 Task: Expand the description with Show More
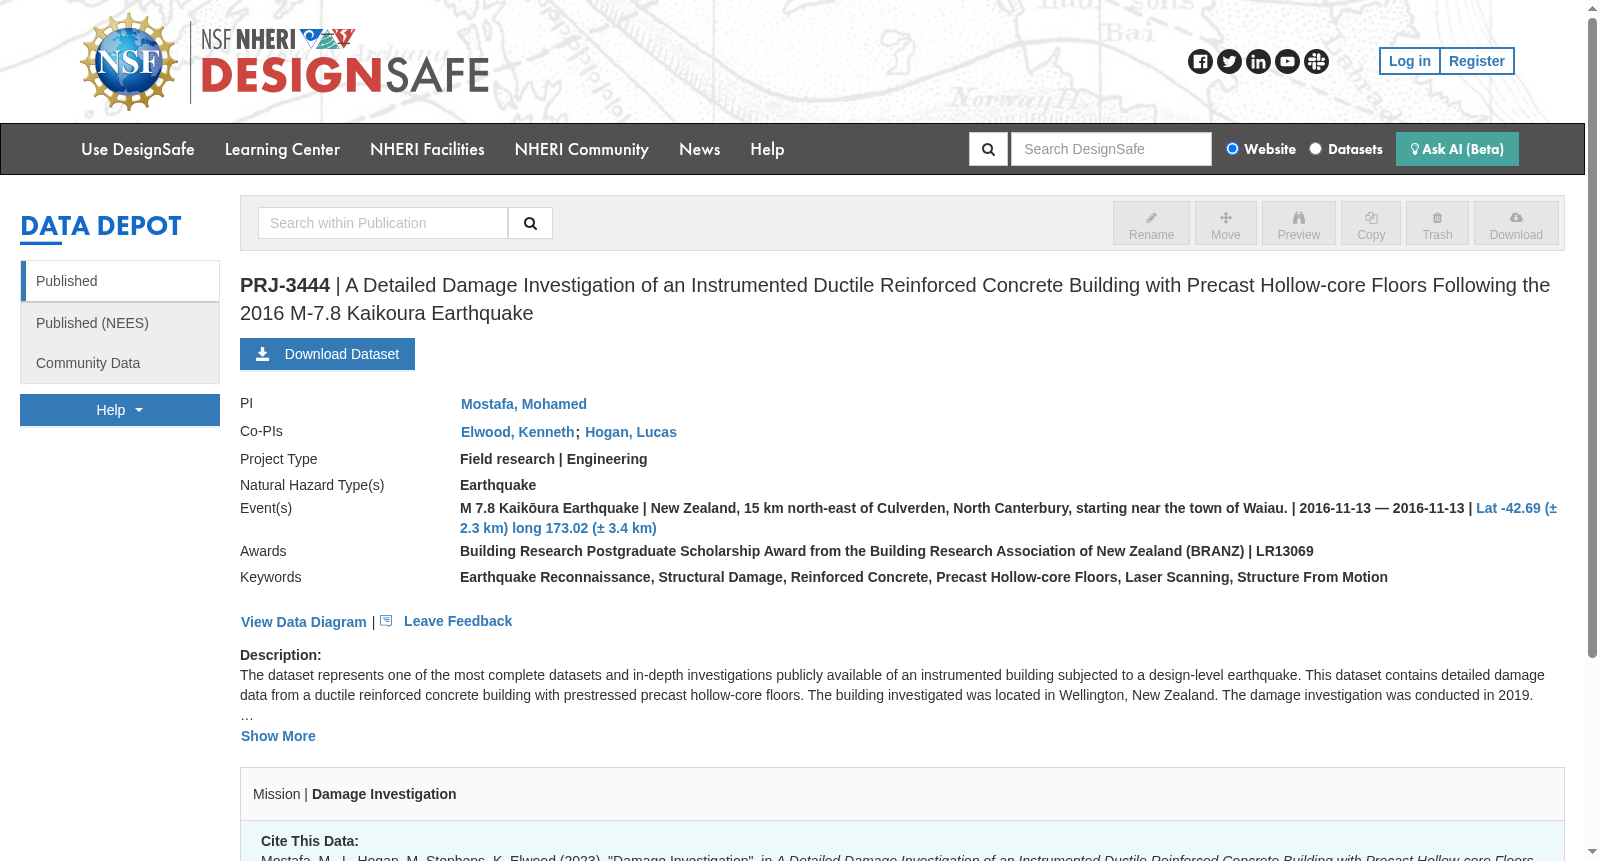point(278,736)
